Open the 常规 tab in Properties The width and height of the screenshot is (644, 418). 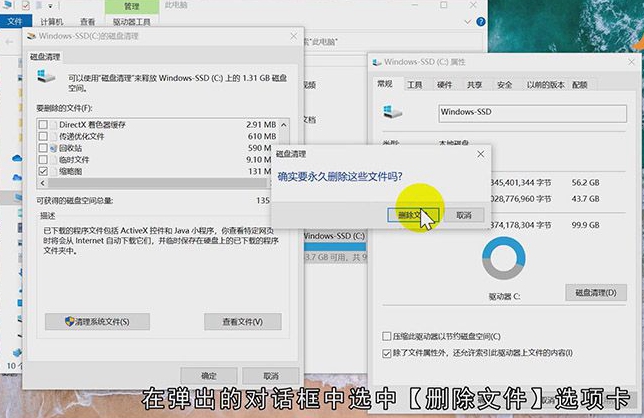385,84
